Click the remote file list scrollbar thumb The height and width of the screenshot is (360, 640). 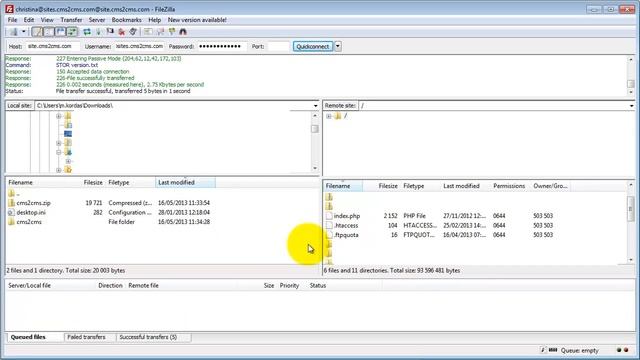pyautogui.click(x=631, y=209)
